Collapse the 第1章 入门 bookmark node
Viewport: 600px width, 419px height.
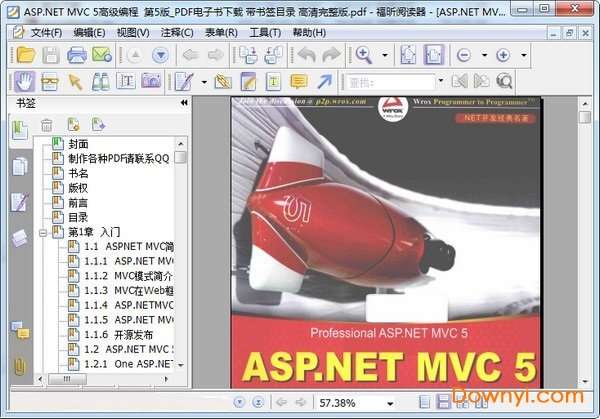[43, 232]
